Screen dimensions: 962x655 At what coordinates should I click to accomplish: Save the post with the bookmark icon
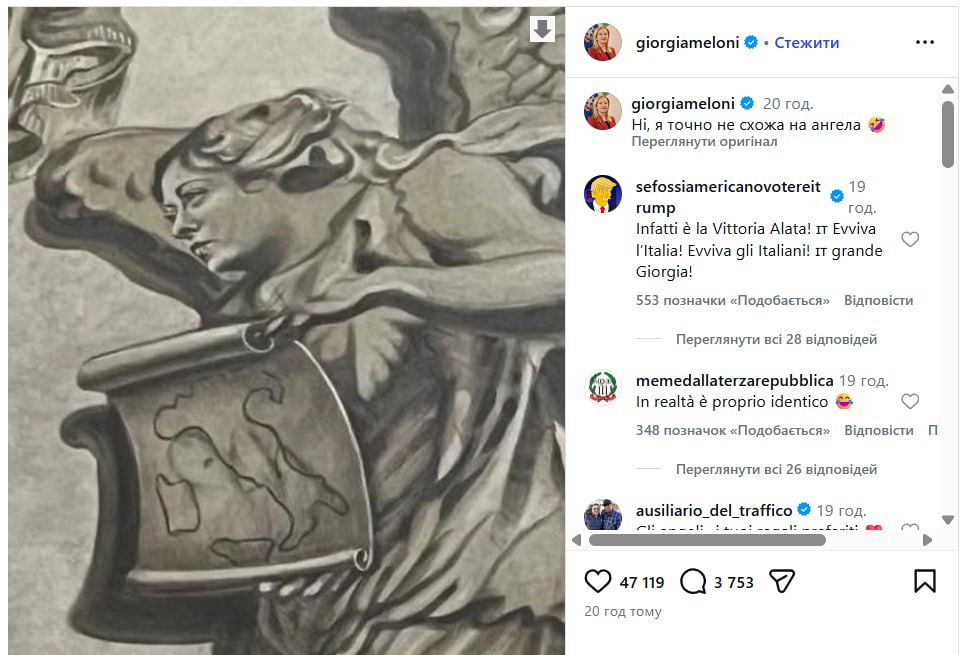(x=925, y=581)
